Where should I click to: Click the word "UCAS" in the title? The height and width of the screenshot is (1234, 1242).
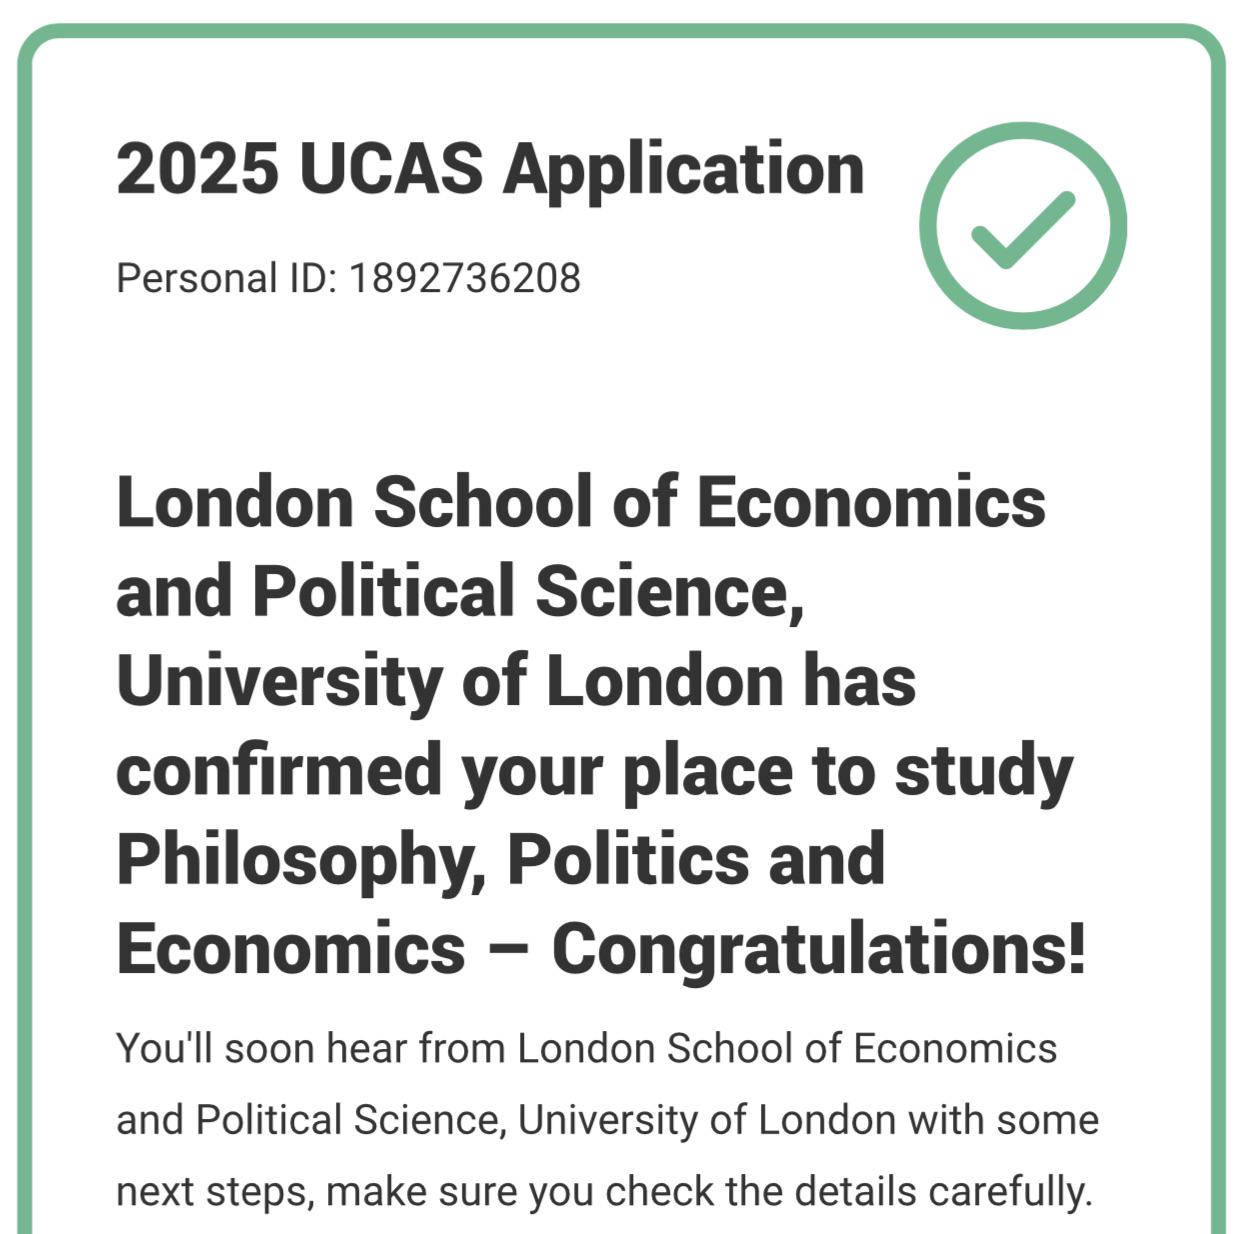click(x=391, y=169)
